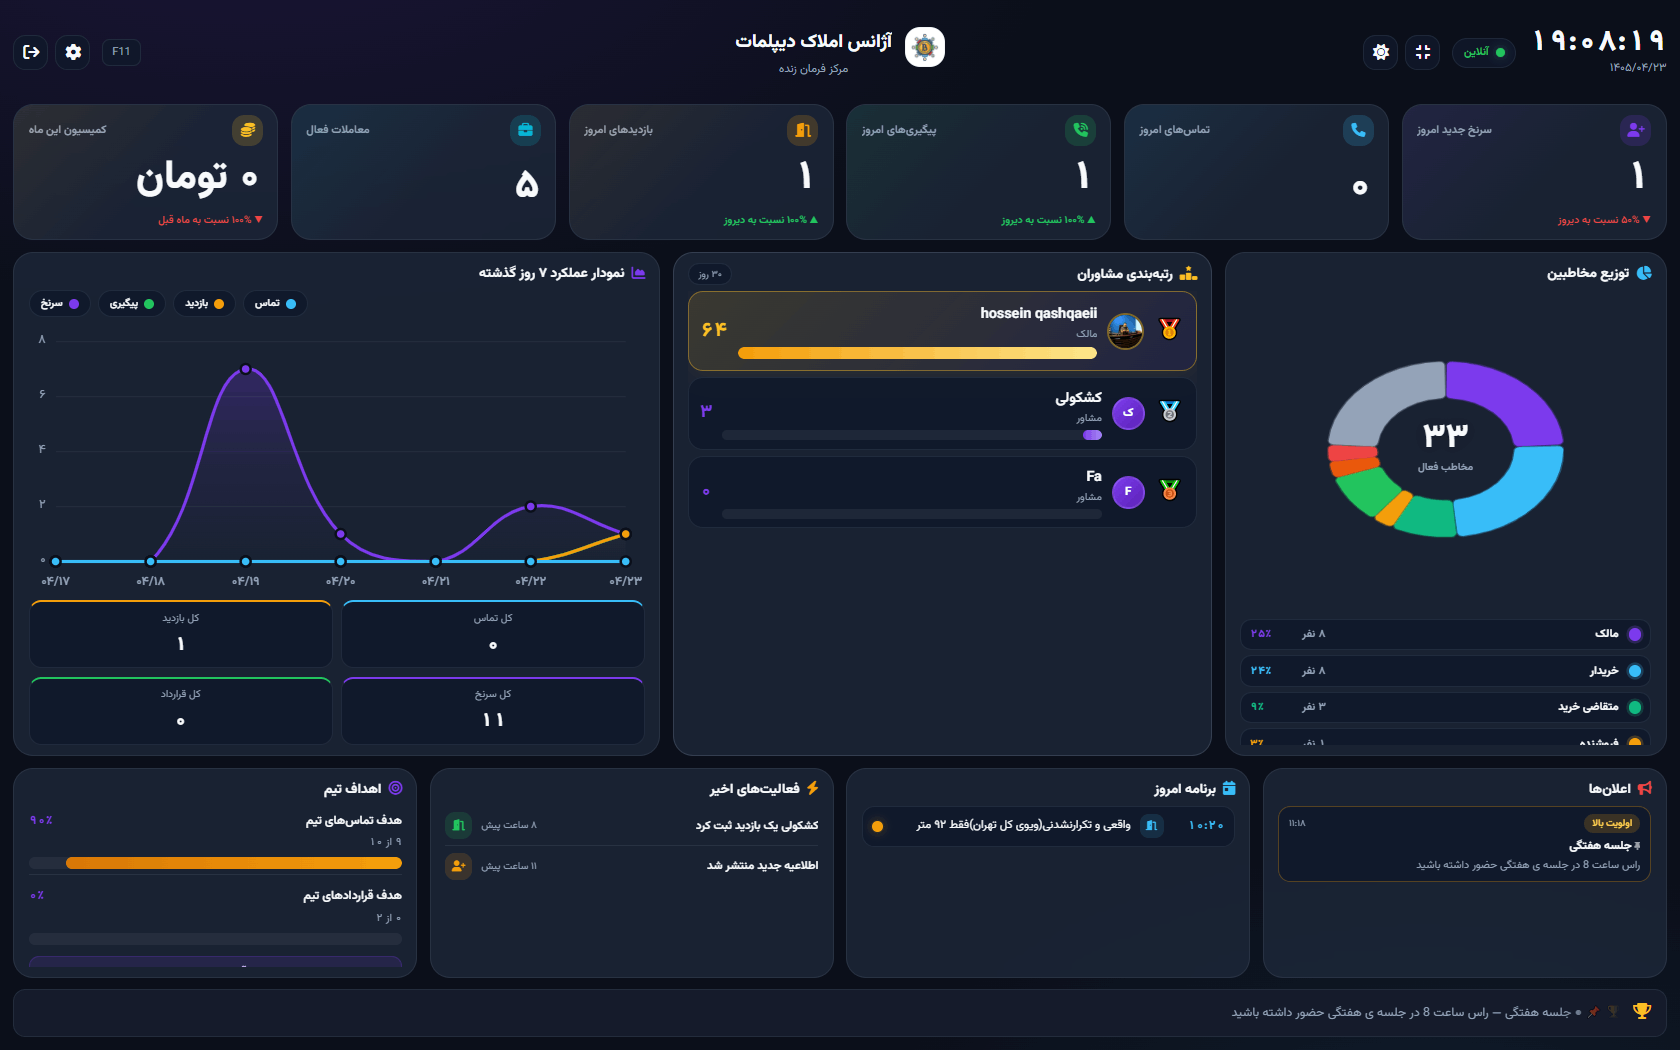Image resolution: width=1680 pixels, height=1050 pixels.
Task: Click the logout arrow icon in the header
Action: click(31, 52)
